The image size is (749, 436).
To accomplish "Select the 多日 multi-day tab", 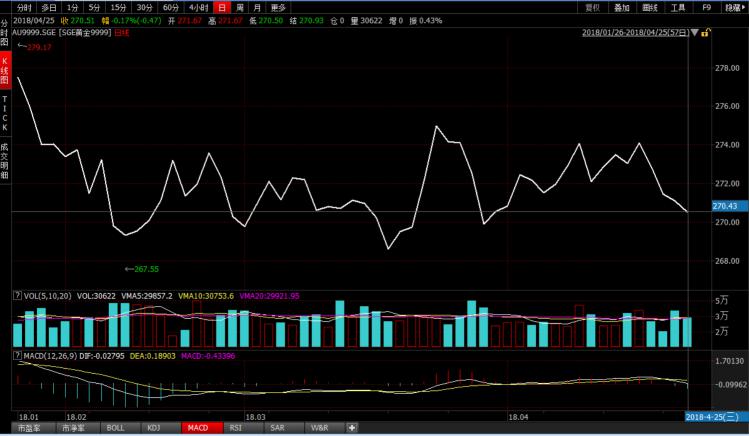I will 49,7.
